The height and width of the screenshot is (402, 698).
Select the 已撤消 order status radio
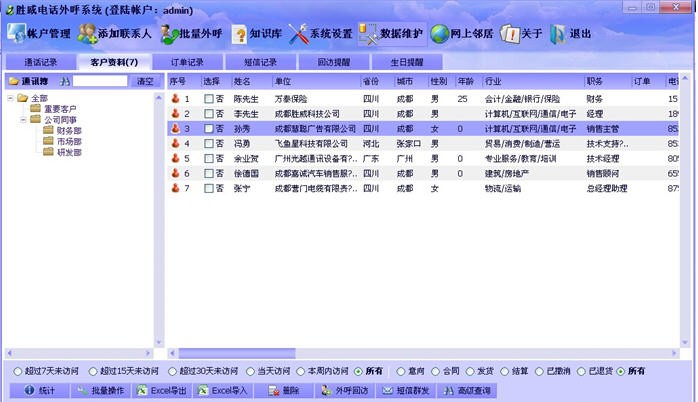pyautogui.click(x=539, y=371)
